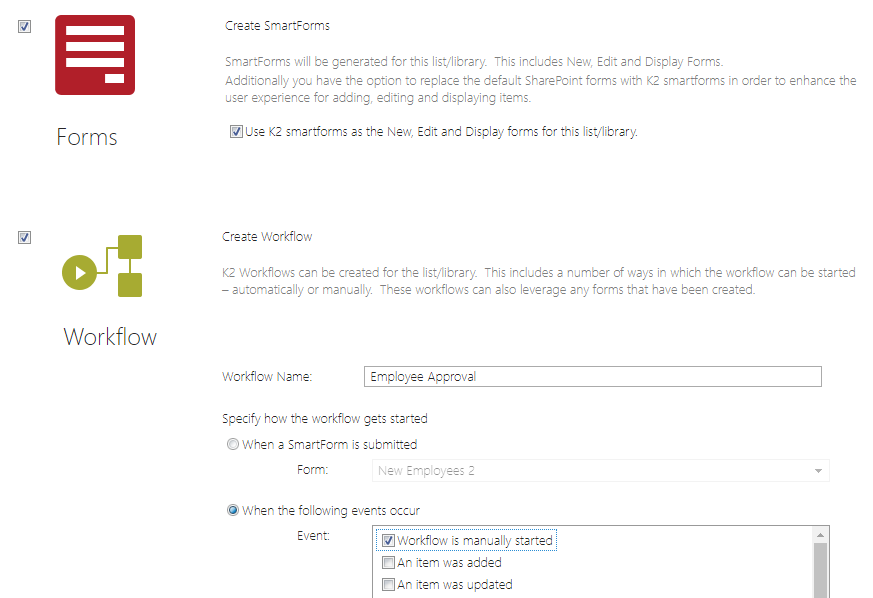Viewport: 873px width, 598px height.
Task: Enable the An item was added event
Action: [389, 563]
